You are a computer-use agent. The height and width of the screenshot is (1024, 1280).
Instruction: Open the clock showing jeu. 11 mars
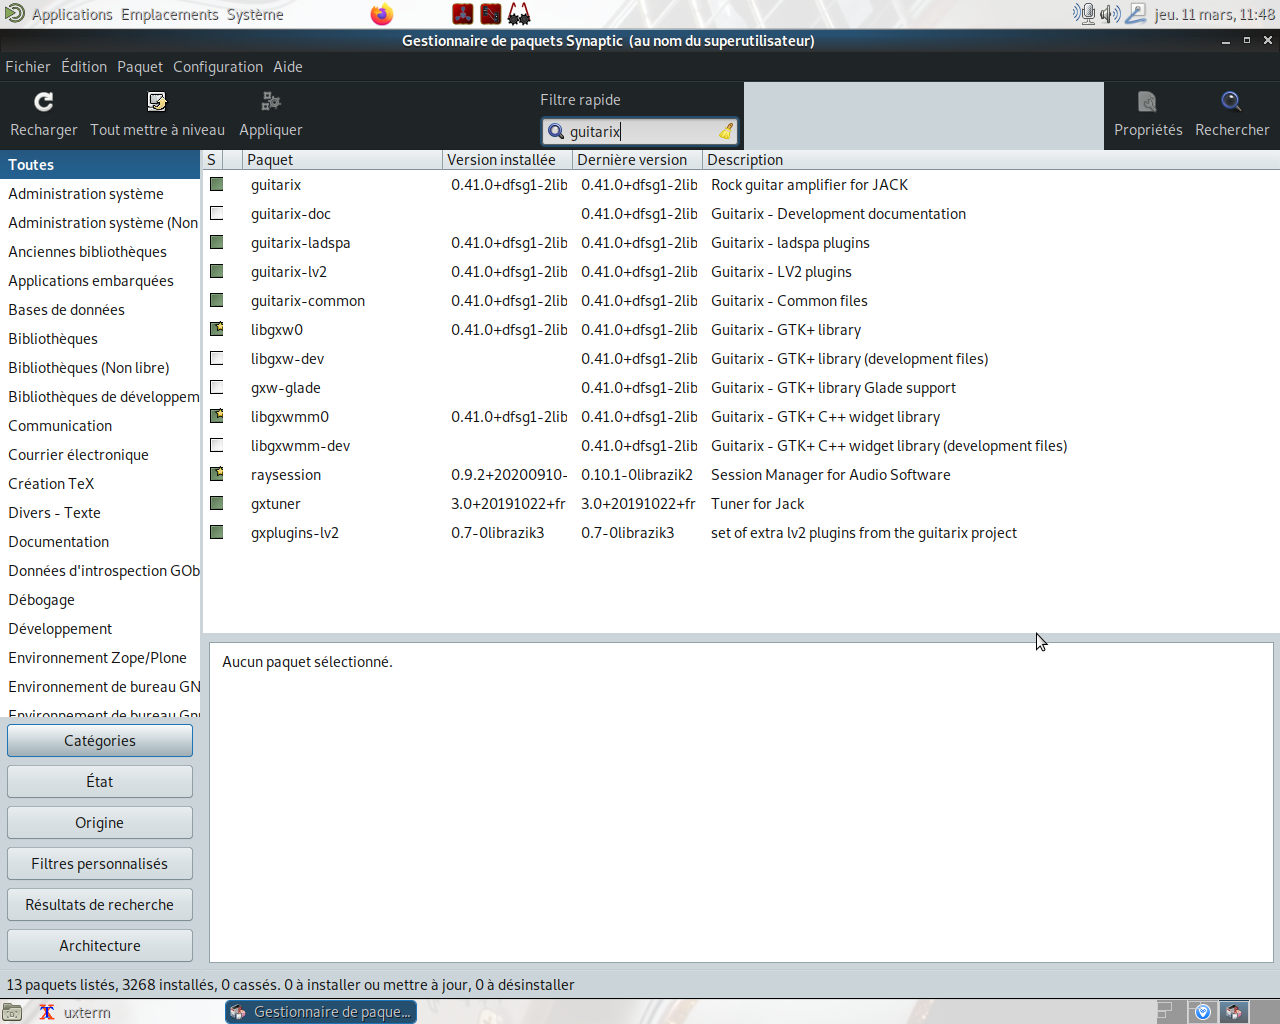coord(1214,15)
